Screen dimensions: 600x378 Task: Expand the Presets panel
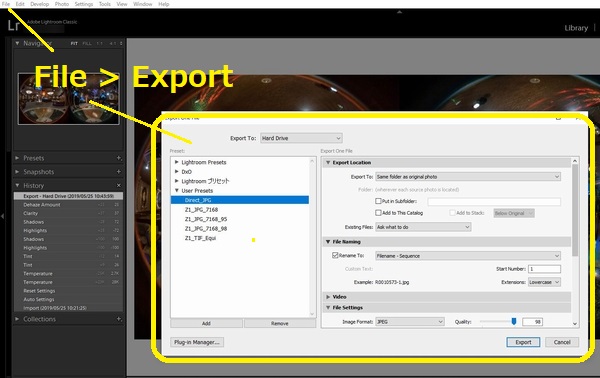coord(17,158)
